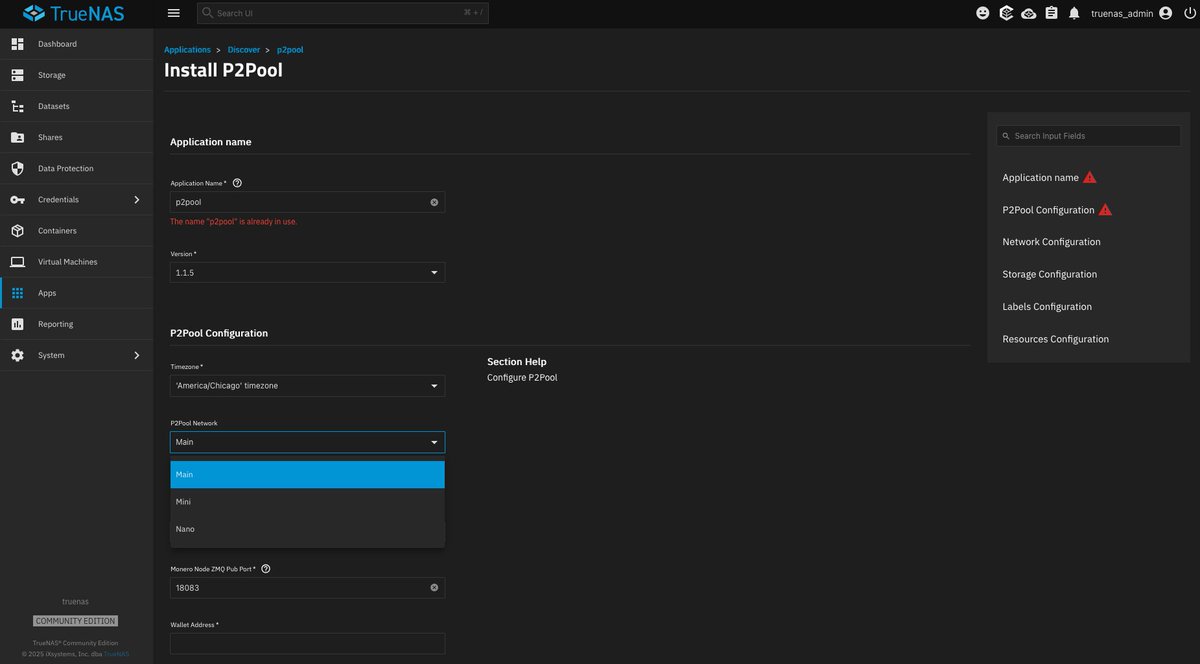
Task: Click the Install P2Pool heading
Action: 223,71
